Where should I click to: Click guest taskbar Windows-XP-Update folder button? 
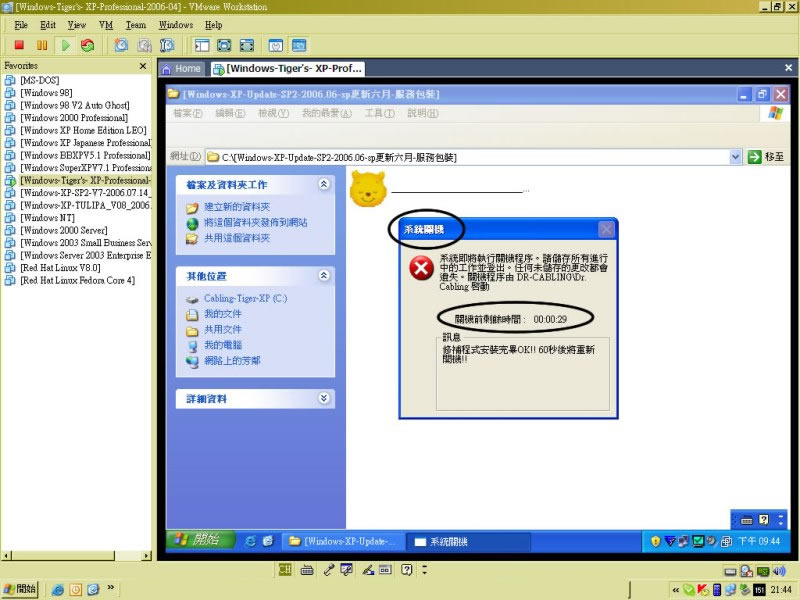tap(344, 541)
